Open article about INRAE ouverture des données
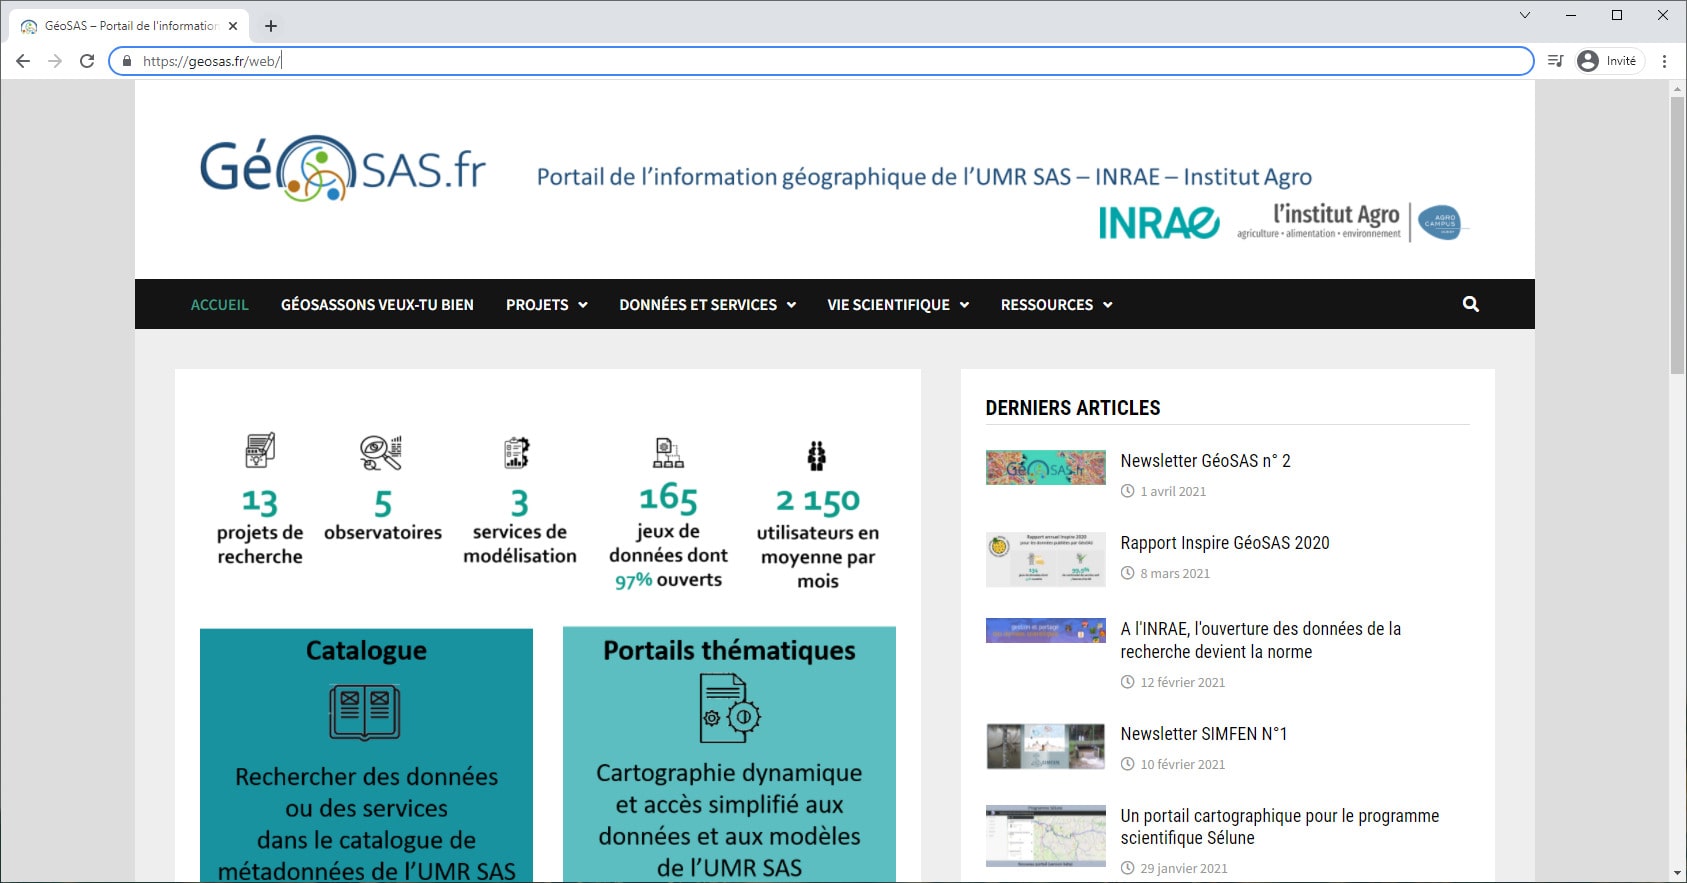 [x=1260, y=640]
